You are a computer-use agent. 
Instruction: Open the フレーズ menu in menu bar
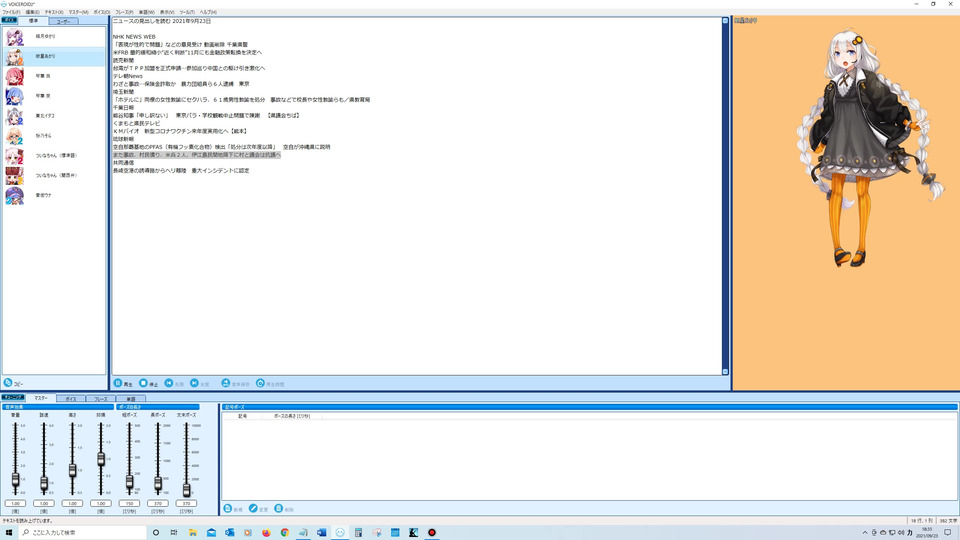click(x=124, y=12)
